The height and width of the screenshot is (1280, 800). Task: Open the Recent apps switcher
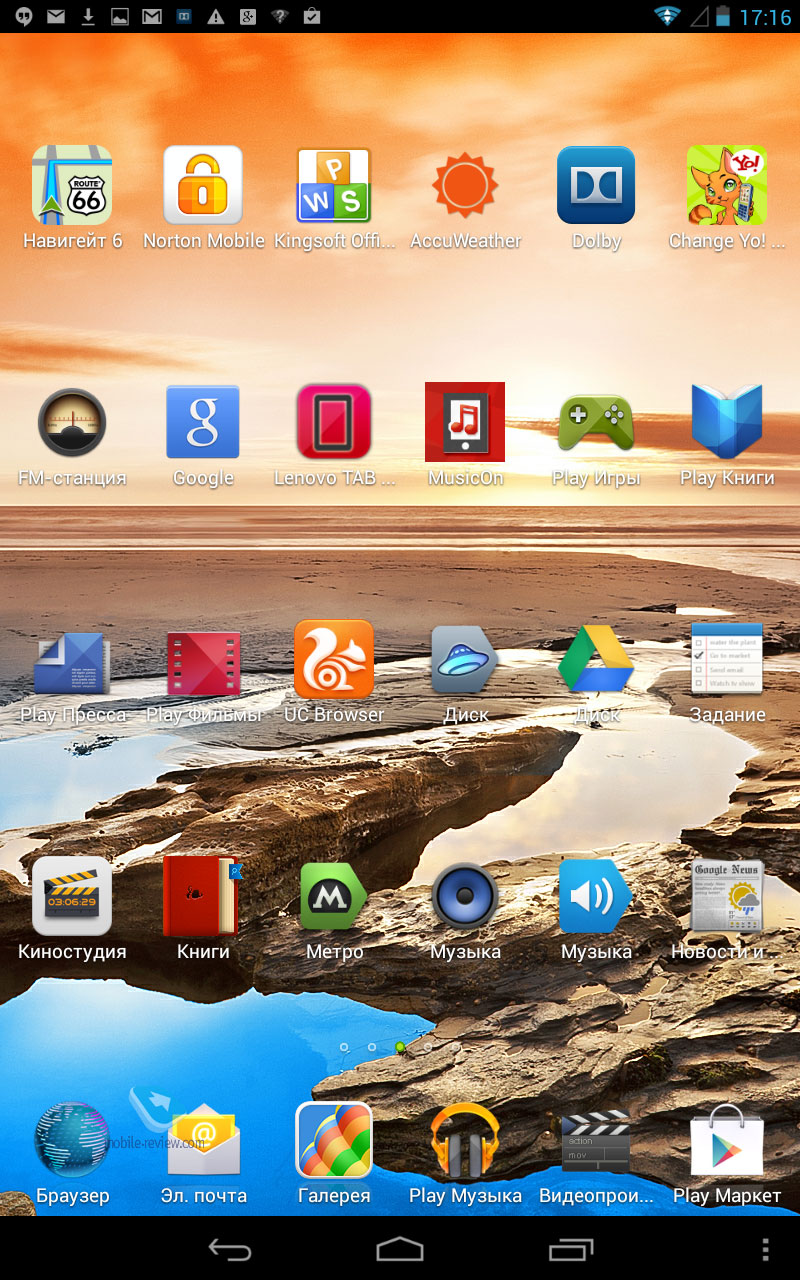[x=571, y=1249]
